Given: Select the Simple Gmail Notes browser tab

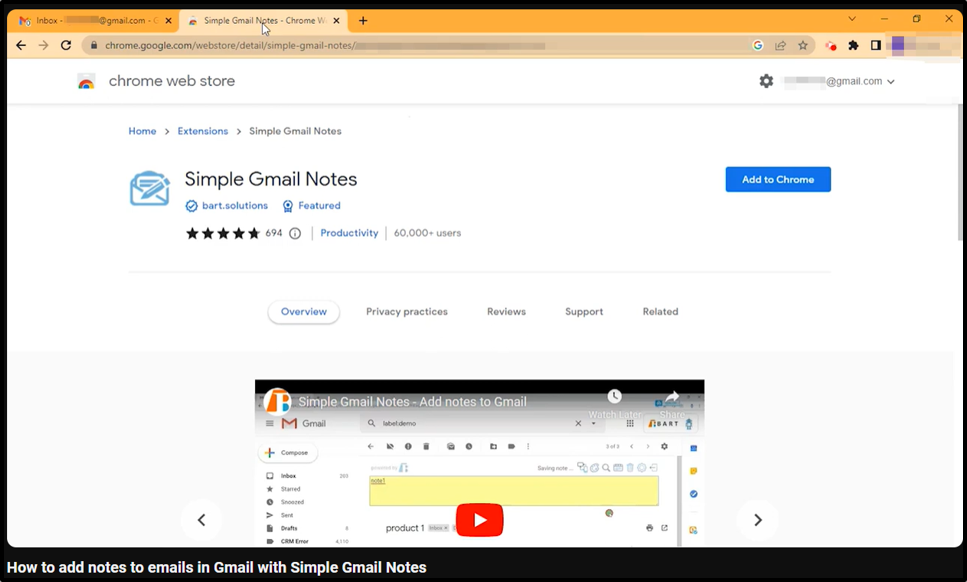Looking at the screenshot, I should pos(265,20).
